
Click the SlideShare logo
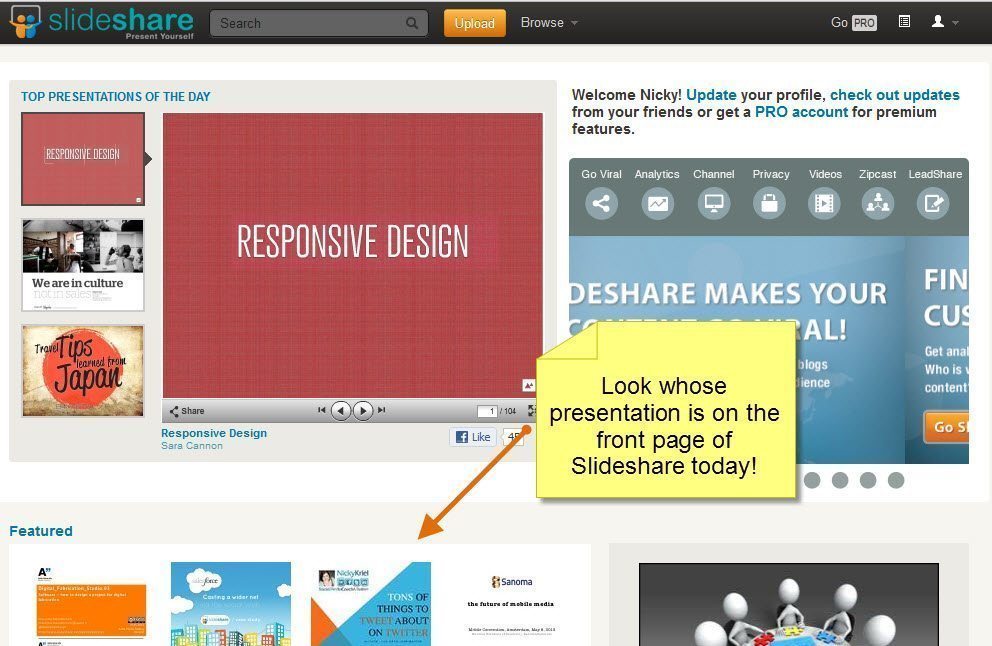102,22
